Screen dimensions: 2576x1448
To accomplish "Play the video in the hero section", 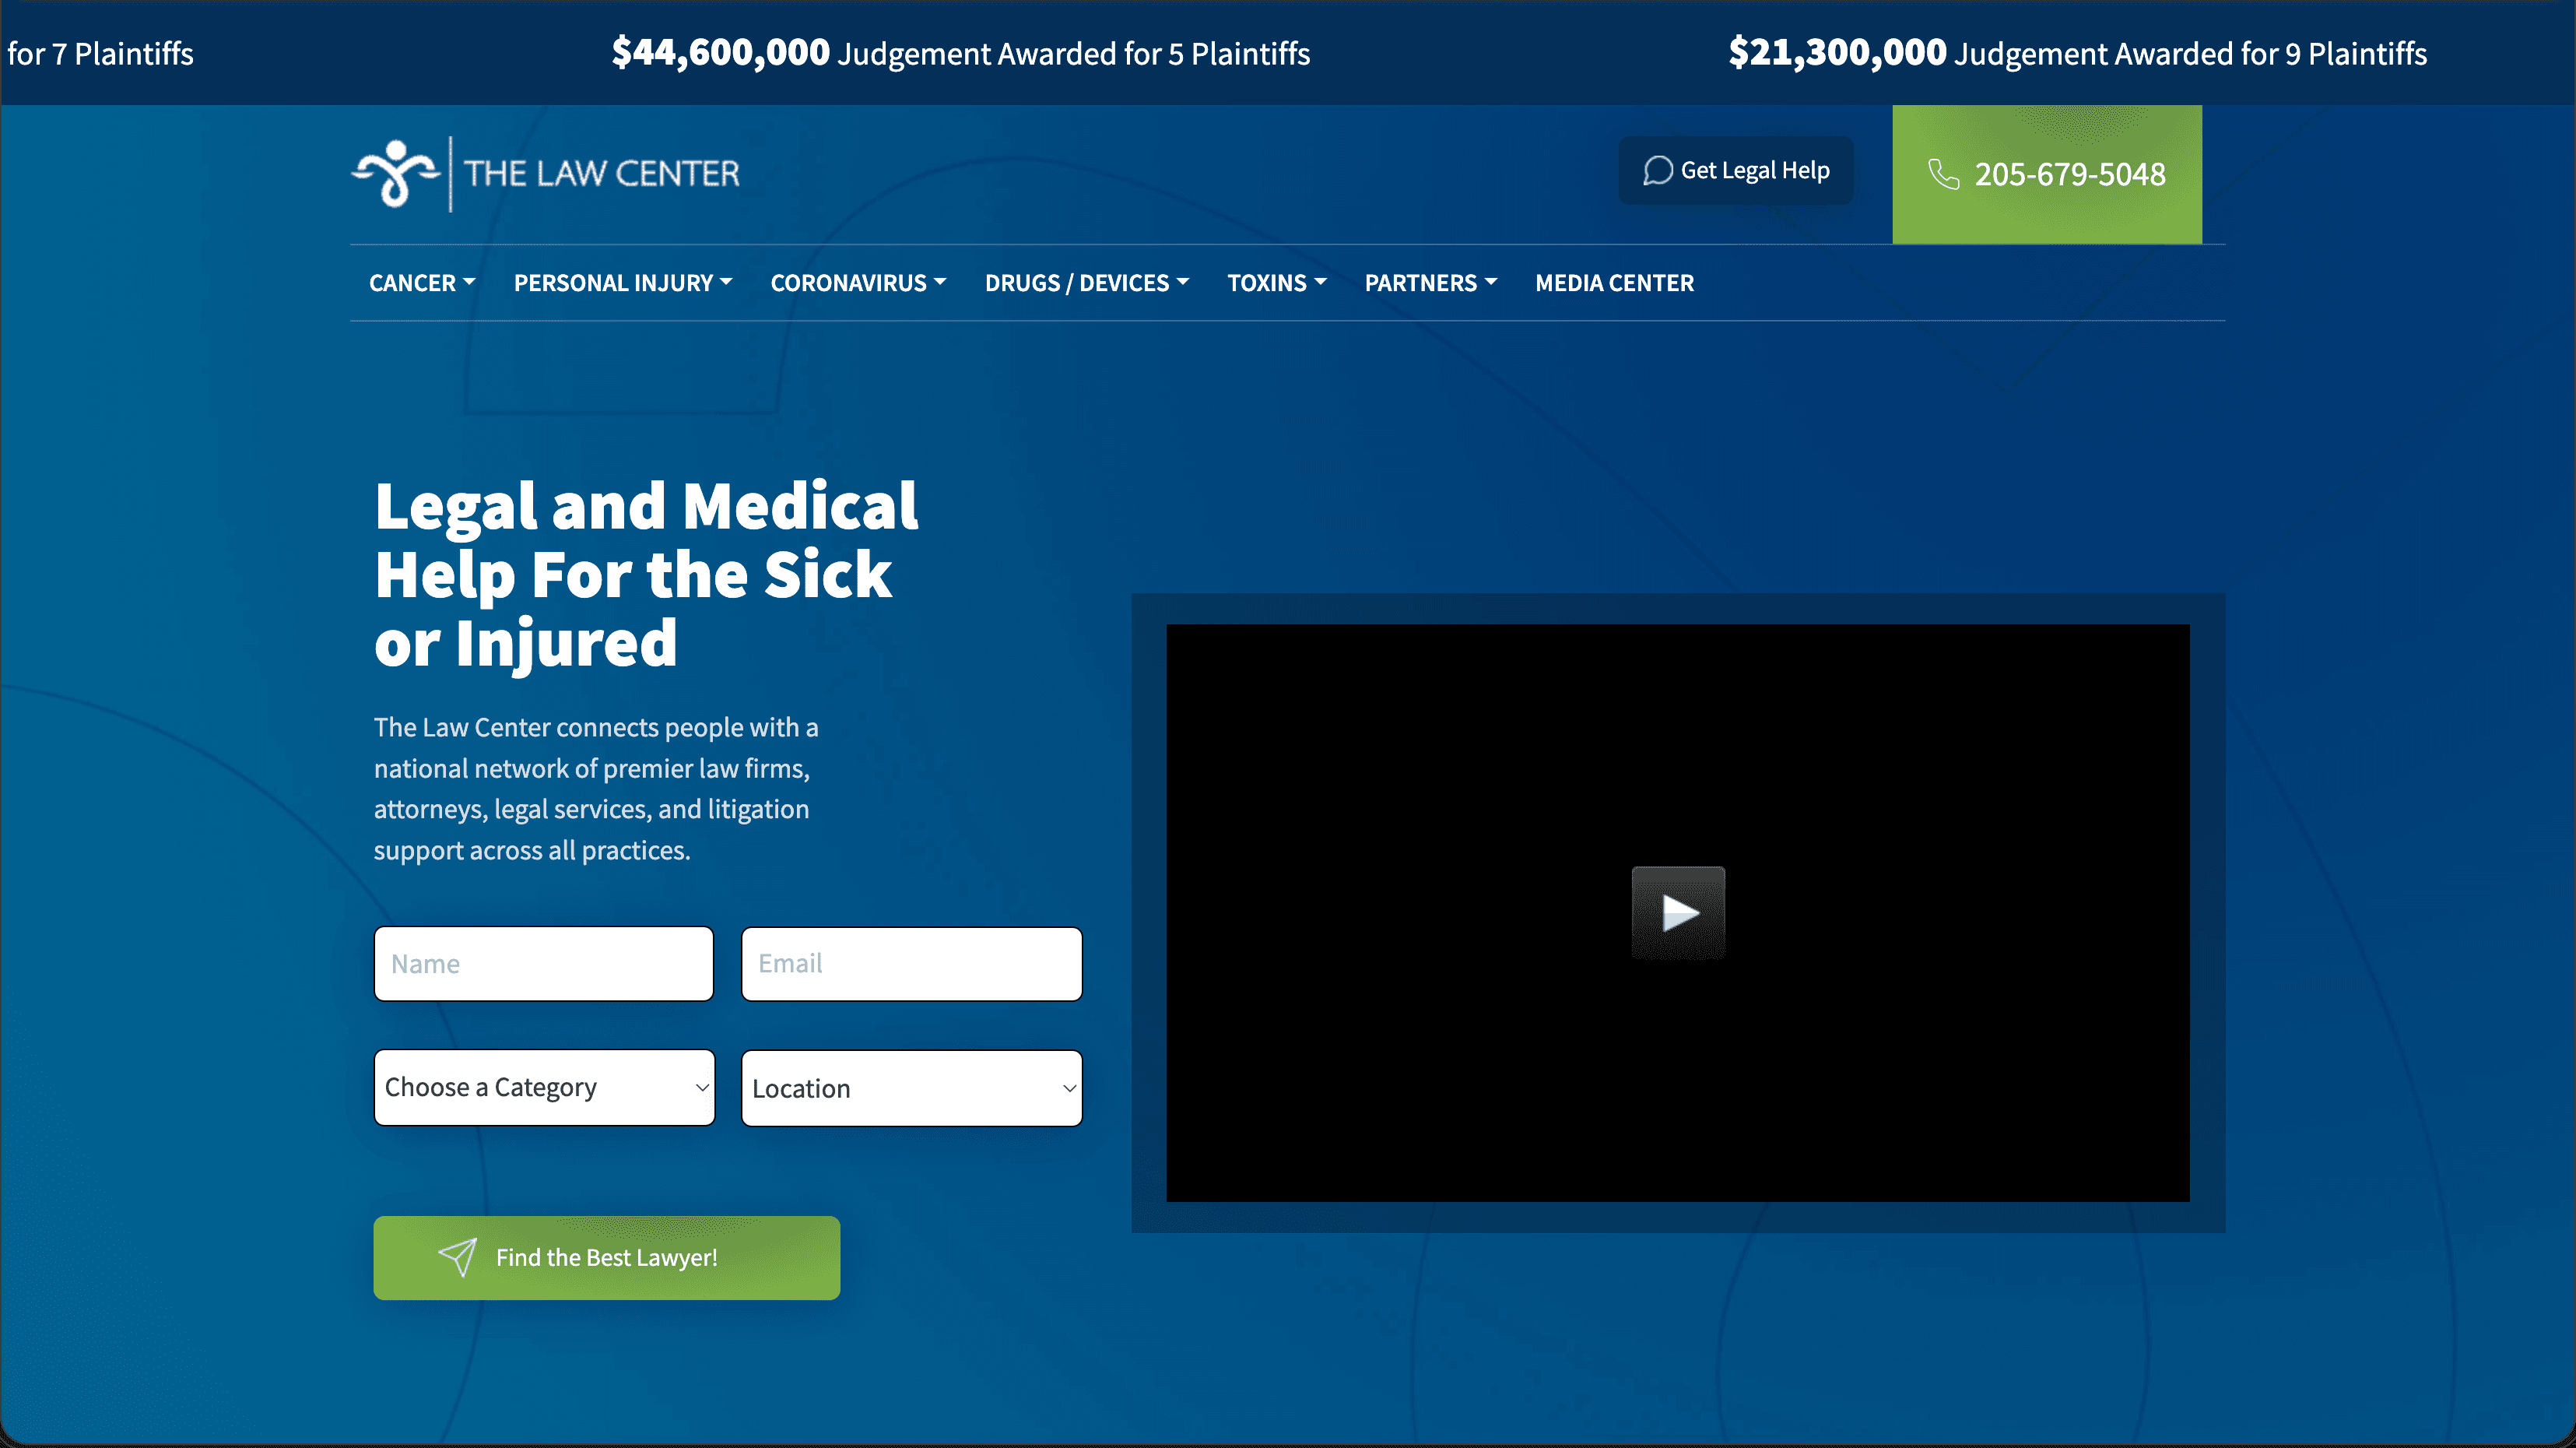I will click(x=1678, y=913).
